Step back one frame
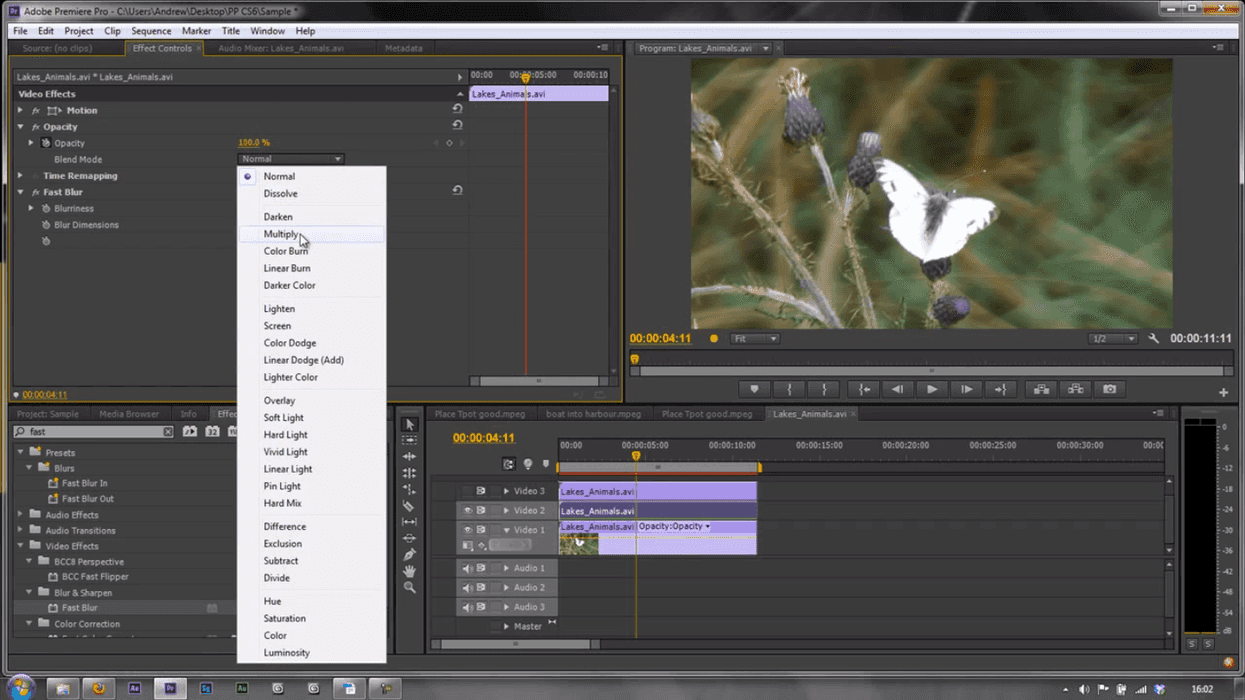1245x700 pixels. click(898, 389)
